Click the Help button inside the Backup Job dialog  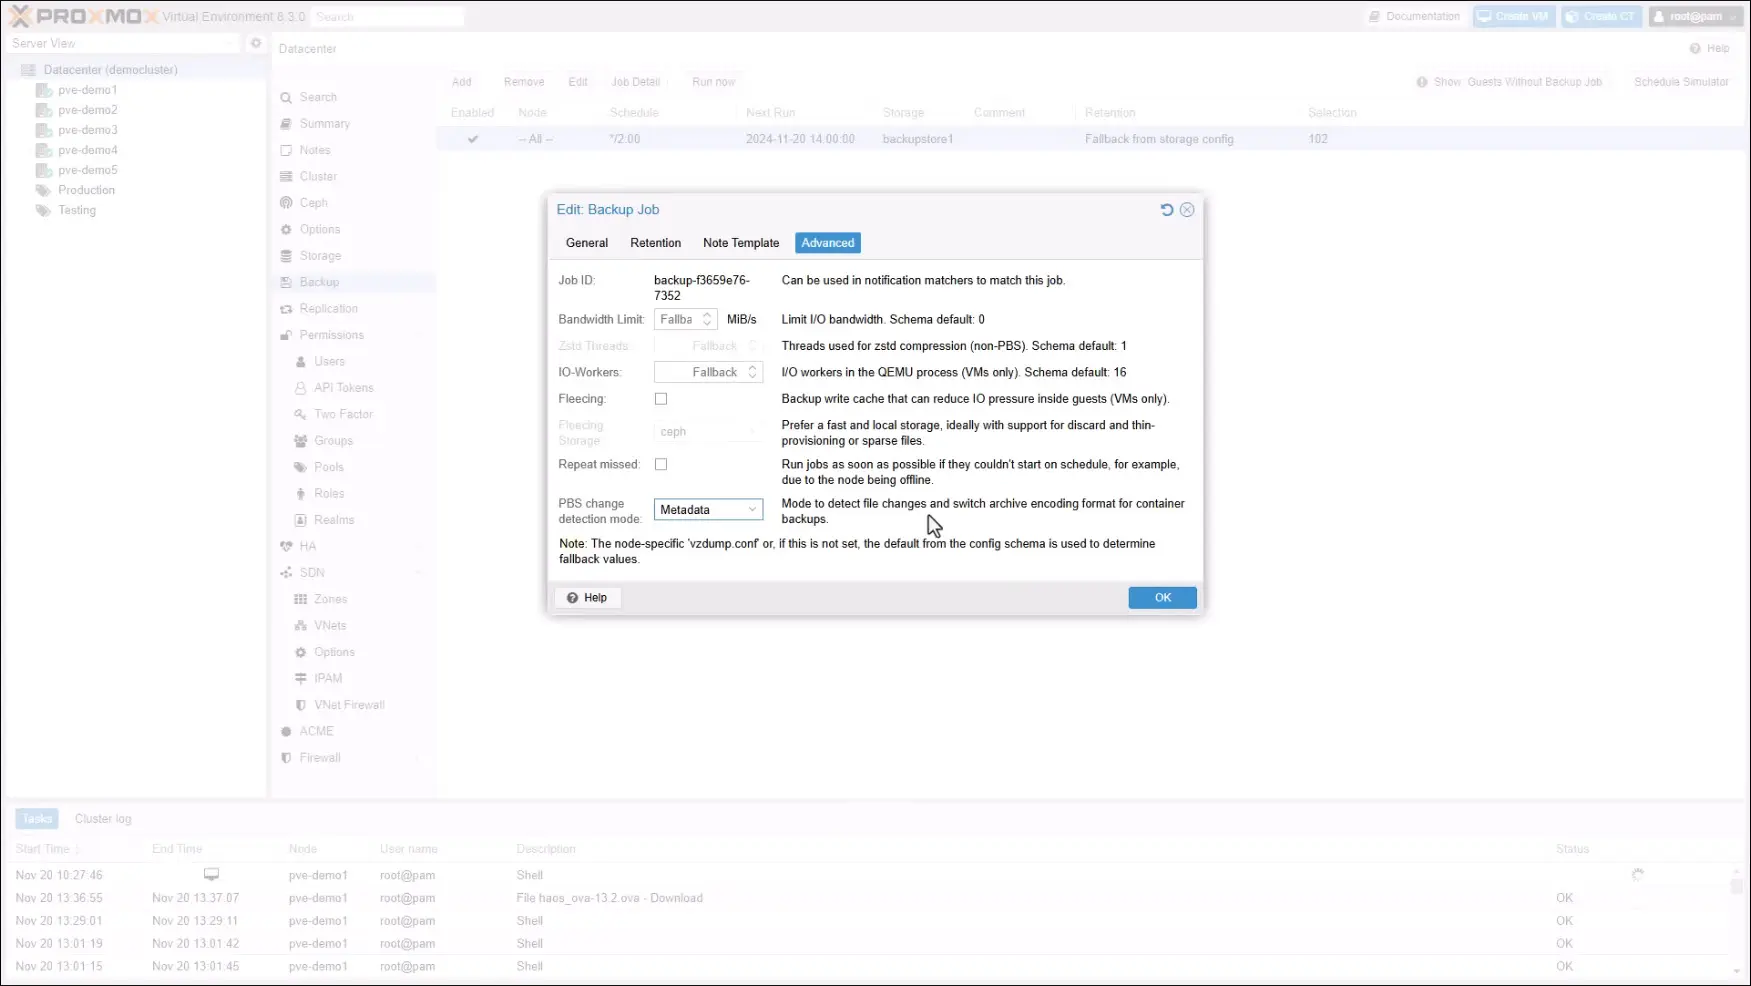tap(587, 598)
